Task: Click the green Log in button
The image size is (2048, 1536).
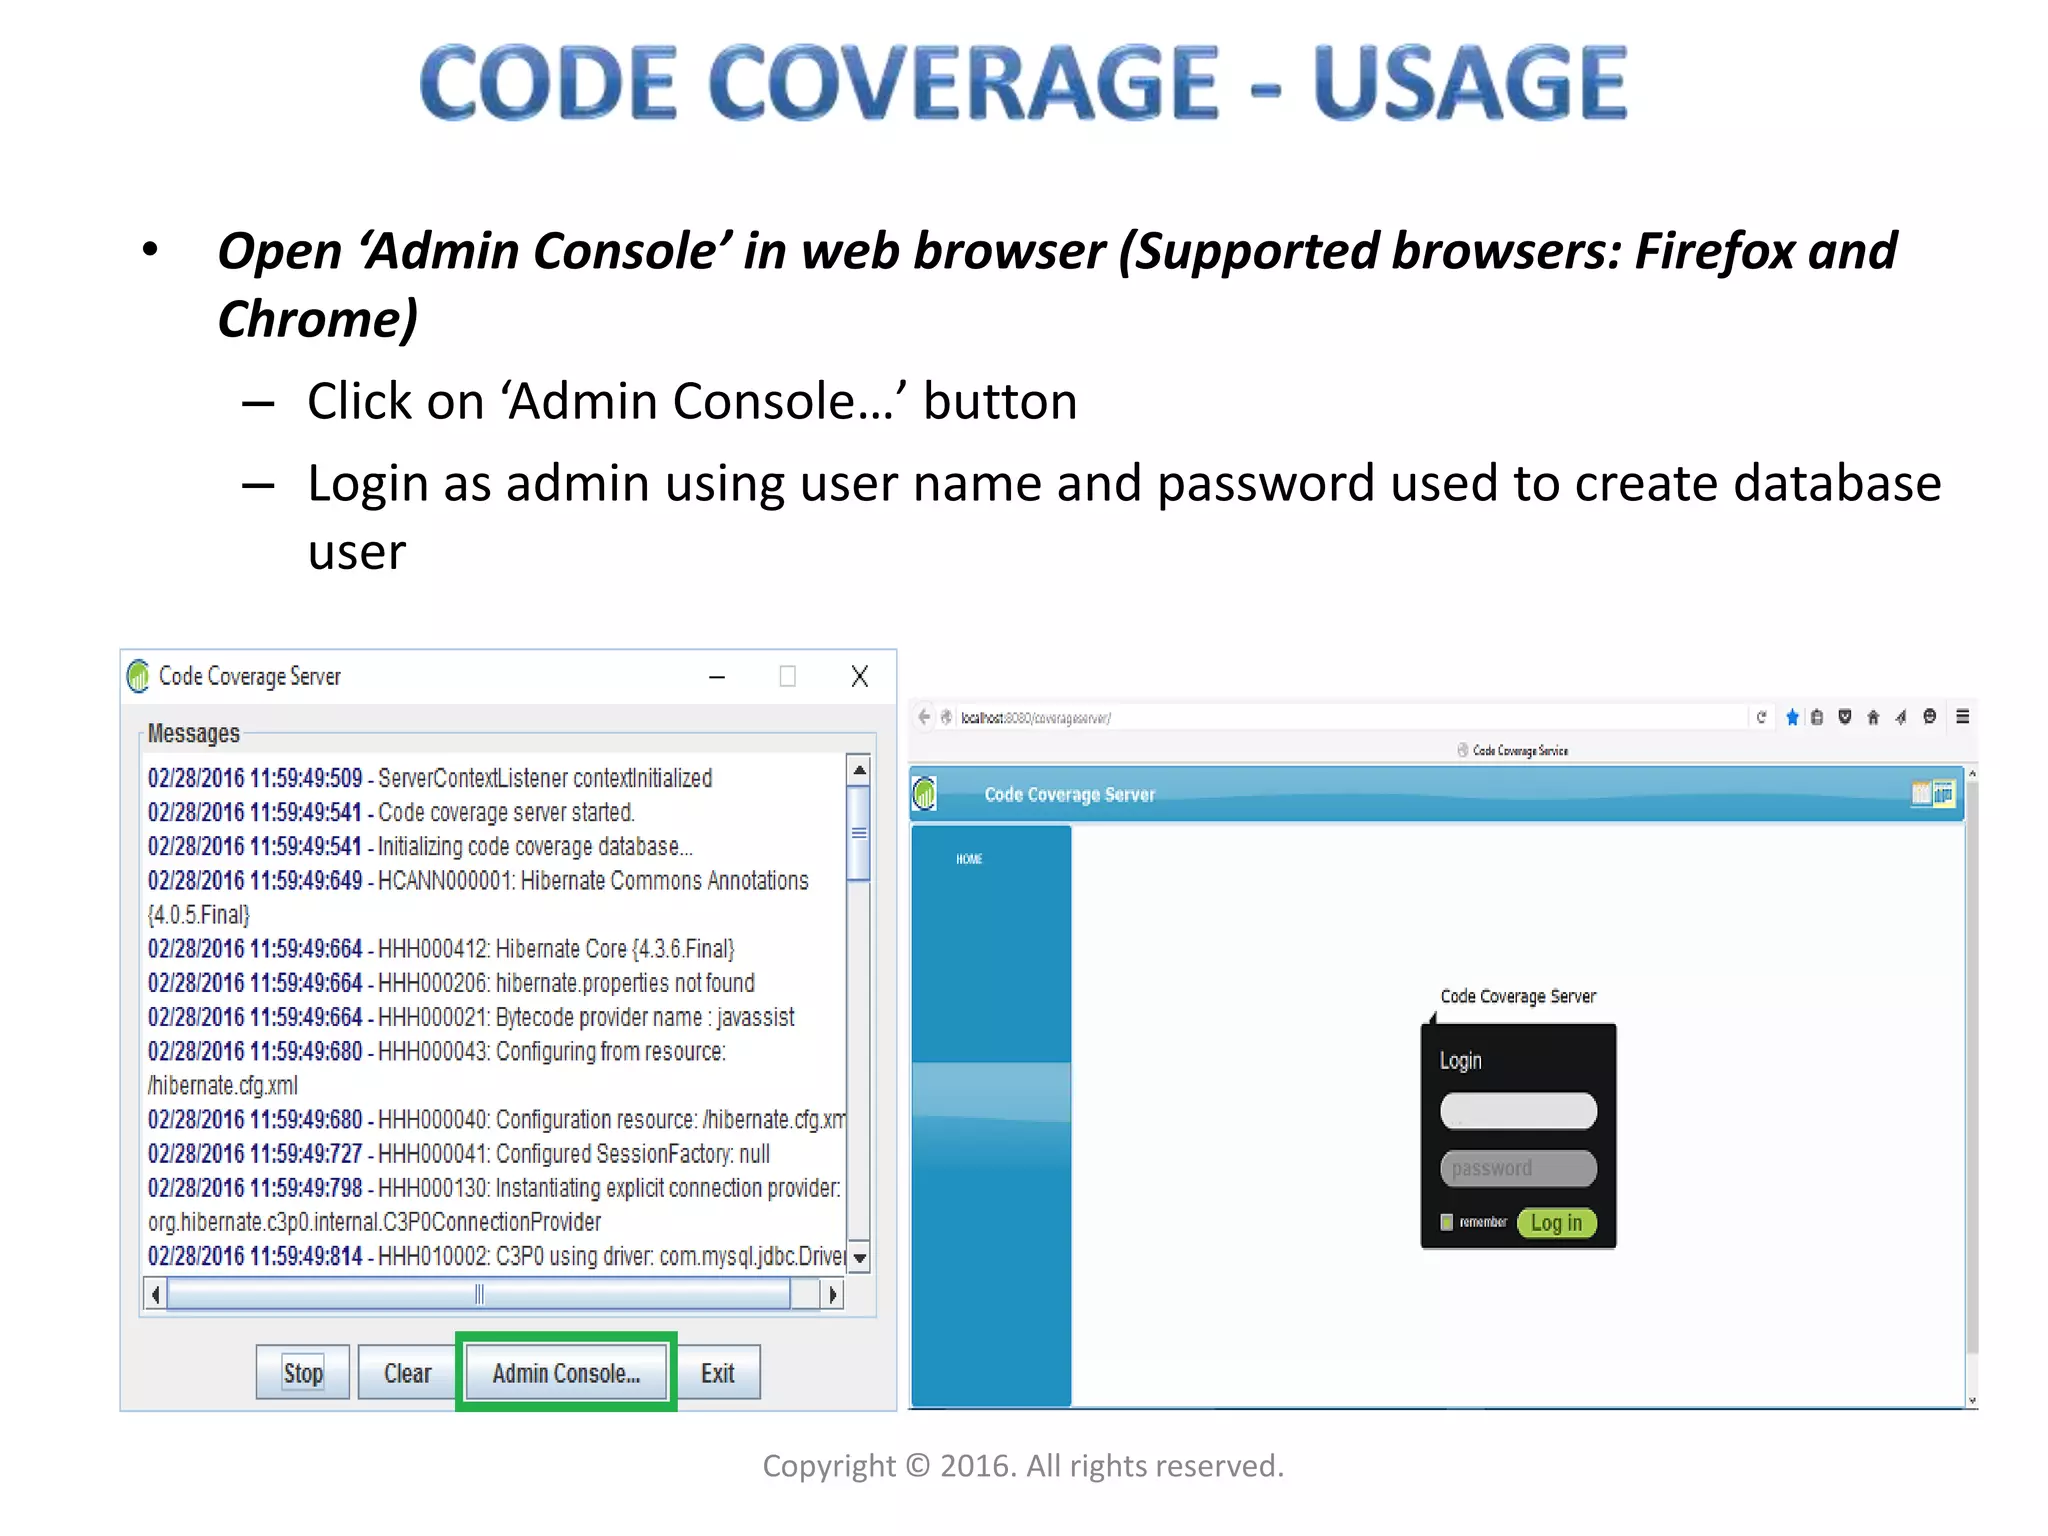Action: 1556,1222
